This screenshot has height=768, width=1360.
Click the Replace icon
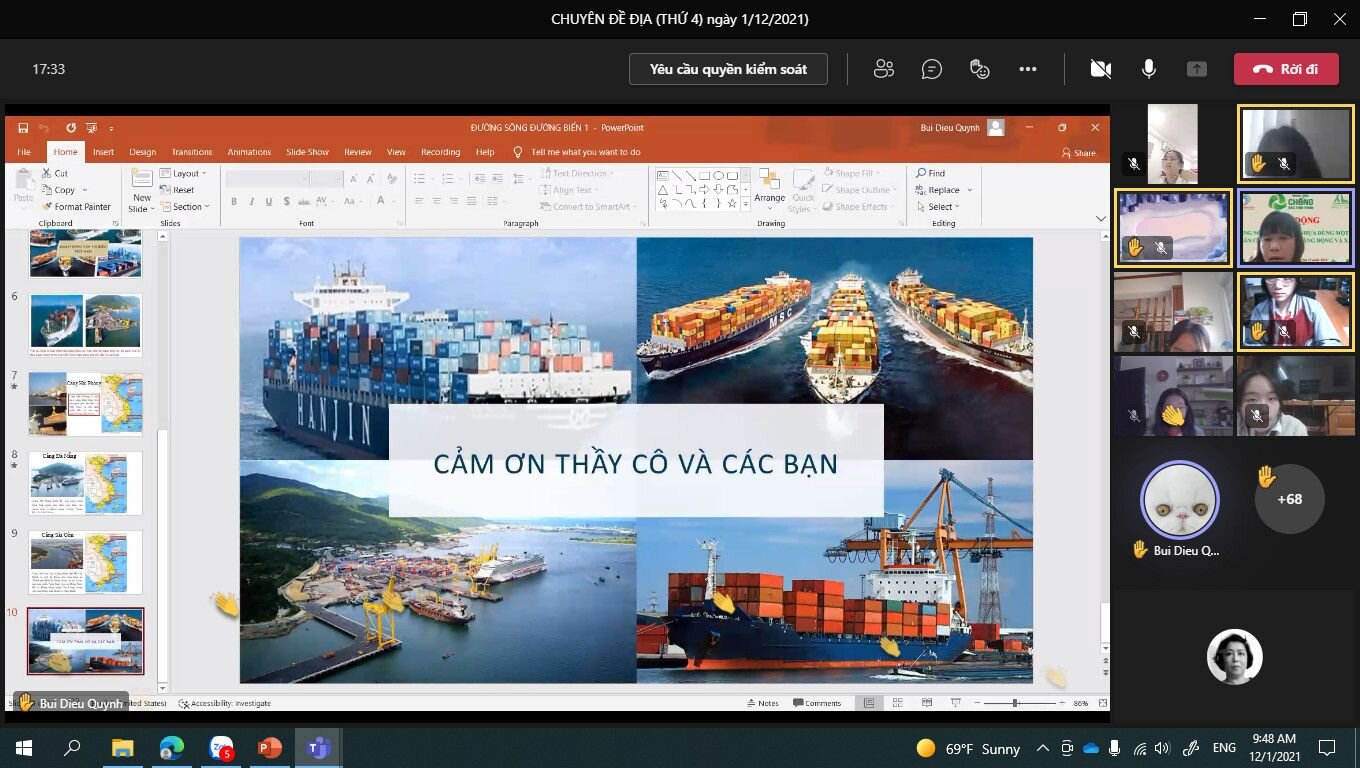(938, 189)
